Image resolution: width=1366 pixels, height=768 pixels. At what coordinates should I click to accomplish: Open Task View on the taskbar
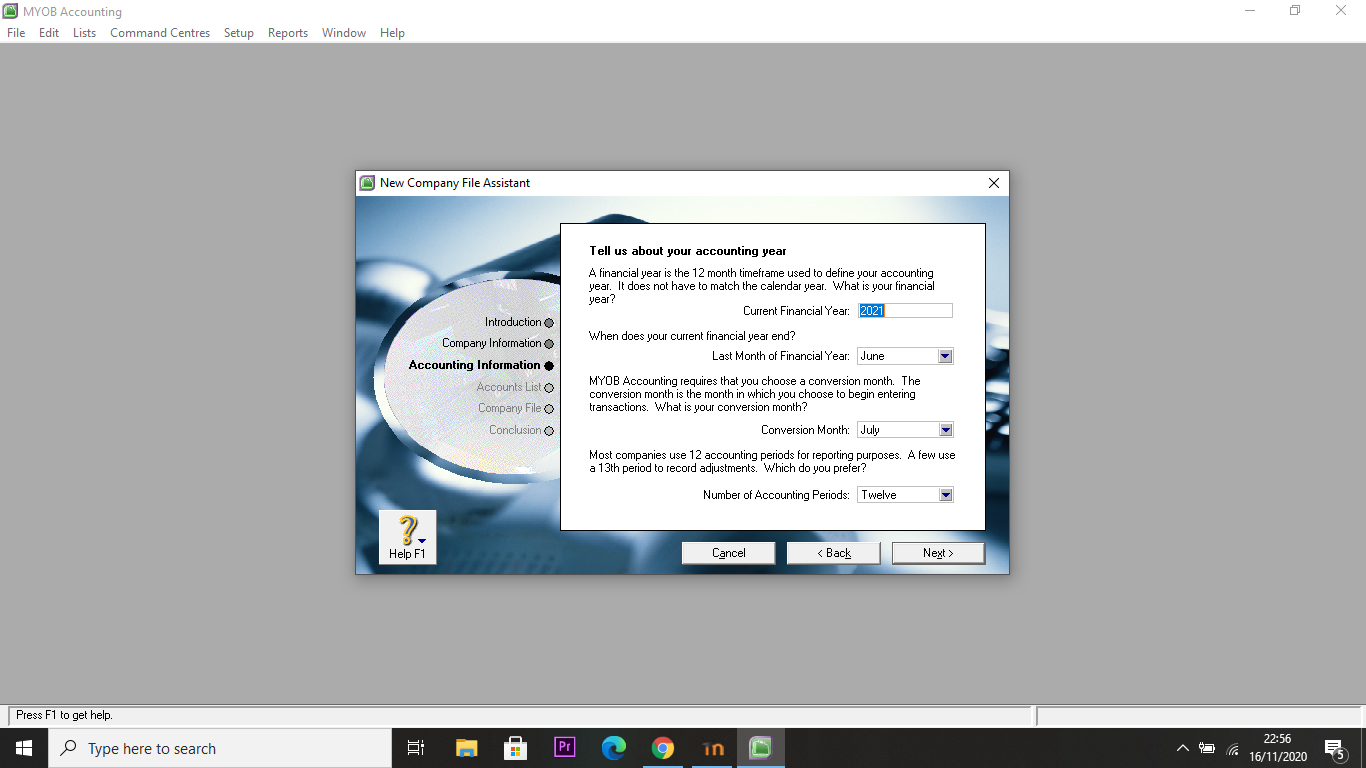click(x=416, y=748)
